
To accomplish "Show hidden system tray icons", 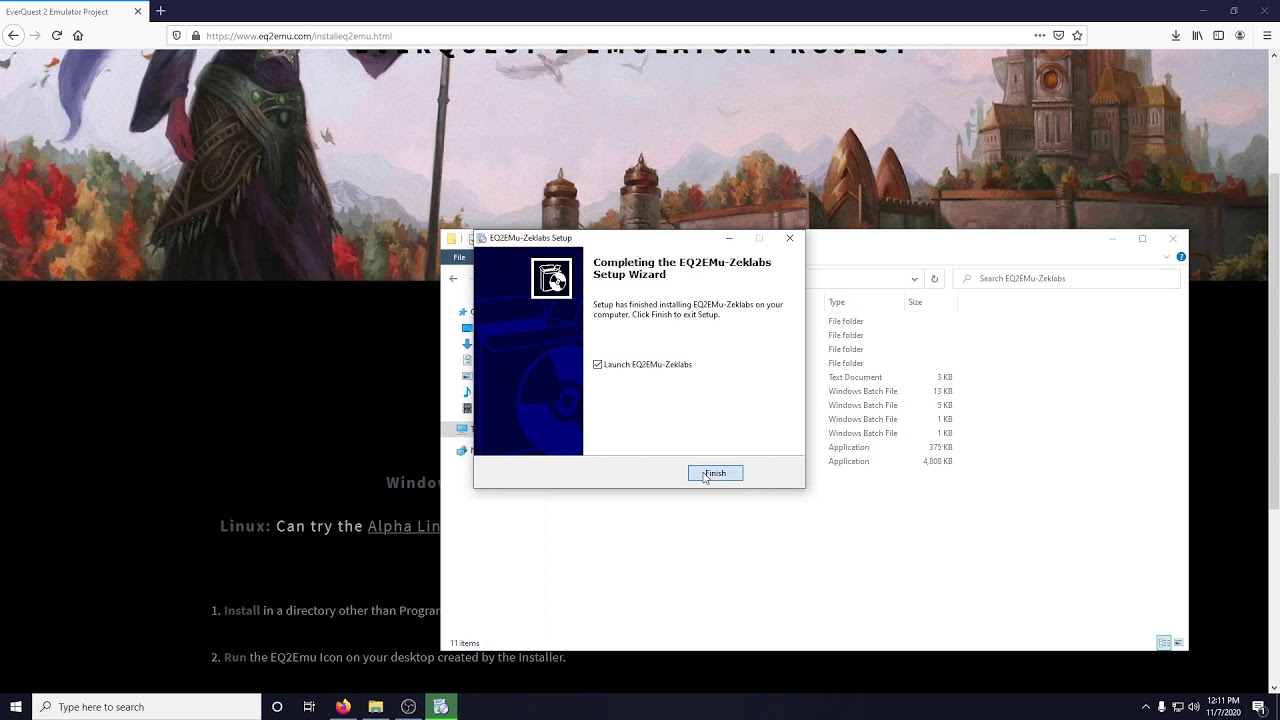I will 1146,707.
